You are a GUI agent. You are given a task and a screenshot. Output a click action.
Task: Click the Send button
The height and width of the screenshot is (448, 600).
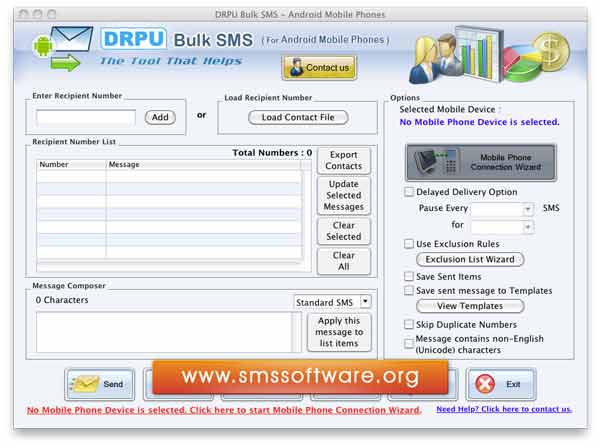(99, 384)
